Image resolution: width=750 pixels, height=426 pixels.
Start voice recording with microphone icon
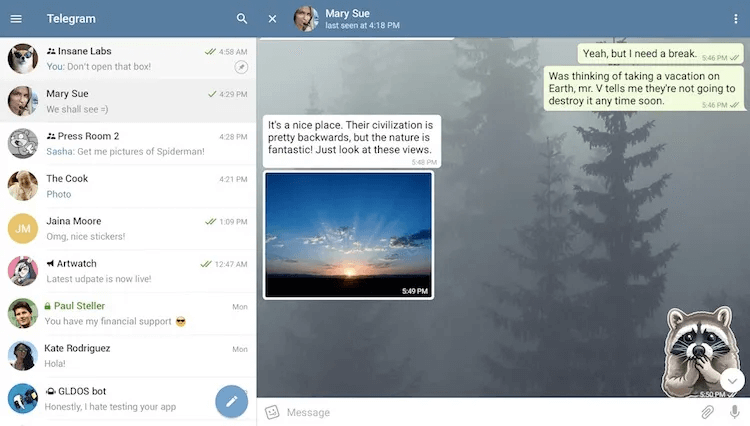tap(734, 412)
